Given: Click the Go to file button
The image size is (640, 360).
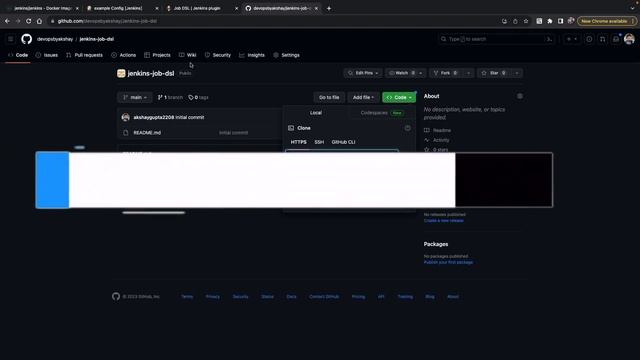Looking at the screenshot, I should tap(329, 98).
